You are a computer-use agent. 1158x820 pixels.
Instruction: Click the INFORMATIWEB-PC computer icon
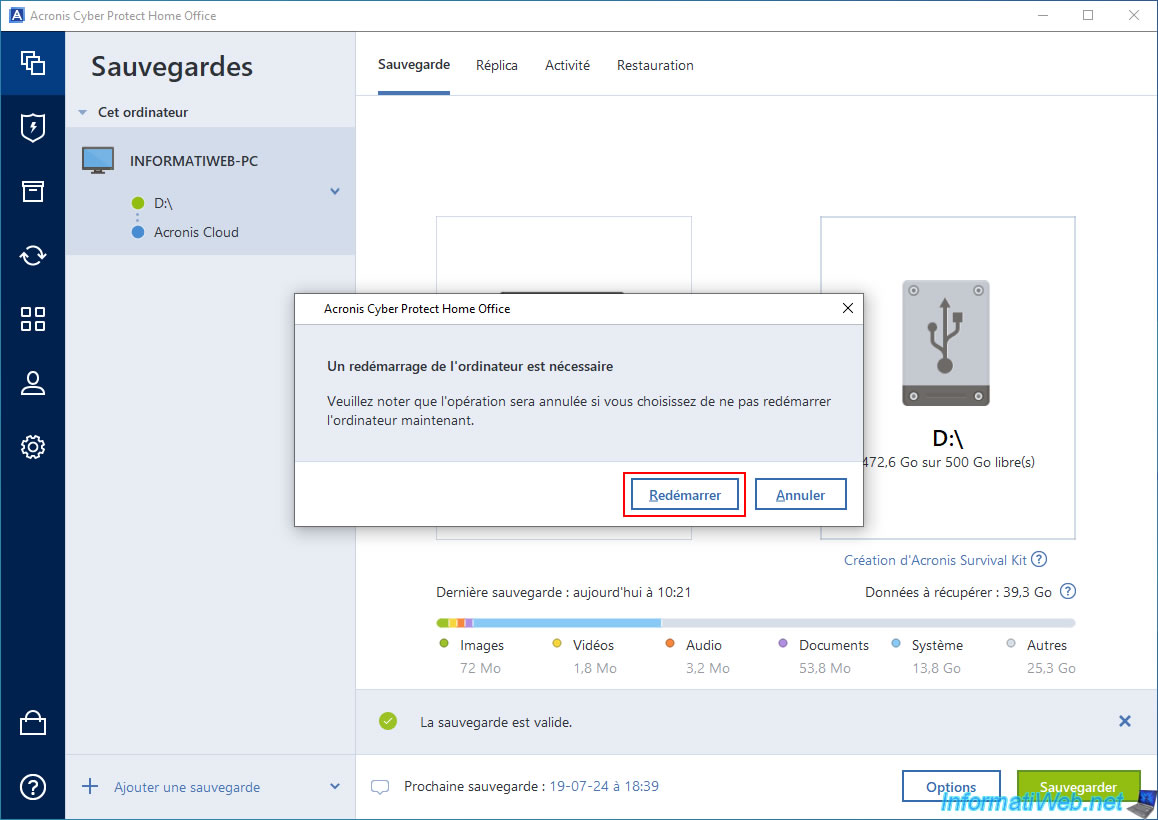click(x=97, y=160)
